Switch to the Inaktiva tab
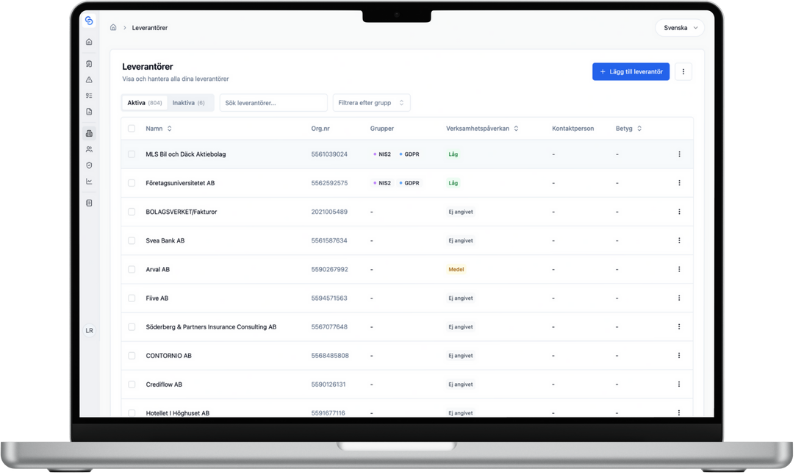Image resolution: width=794 pixels, height=473 pixels. click(188, 103)
